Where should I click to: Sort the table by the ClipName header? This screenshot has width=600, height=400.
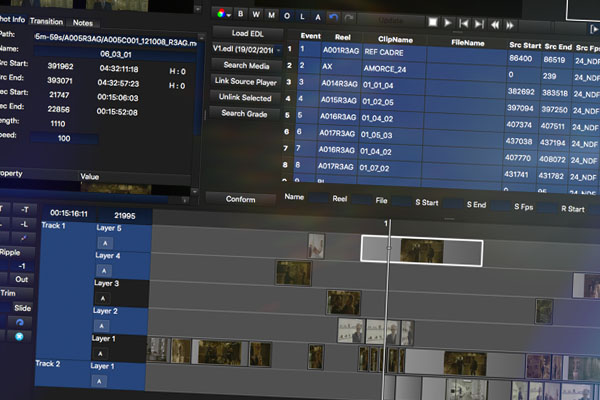click(395, 39)
